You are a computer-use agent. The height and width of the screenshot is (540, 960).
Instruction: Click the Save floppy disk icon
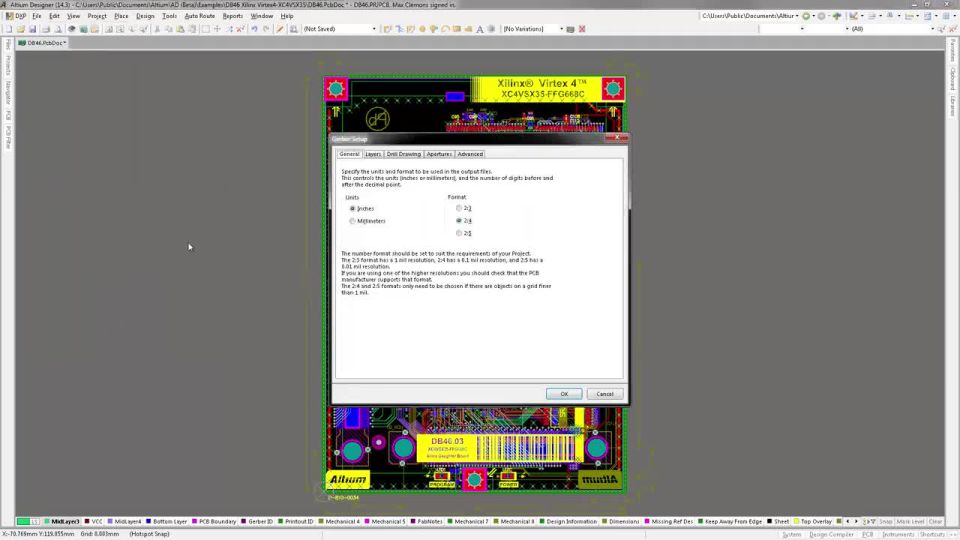point(32,29)
